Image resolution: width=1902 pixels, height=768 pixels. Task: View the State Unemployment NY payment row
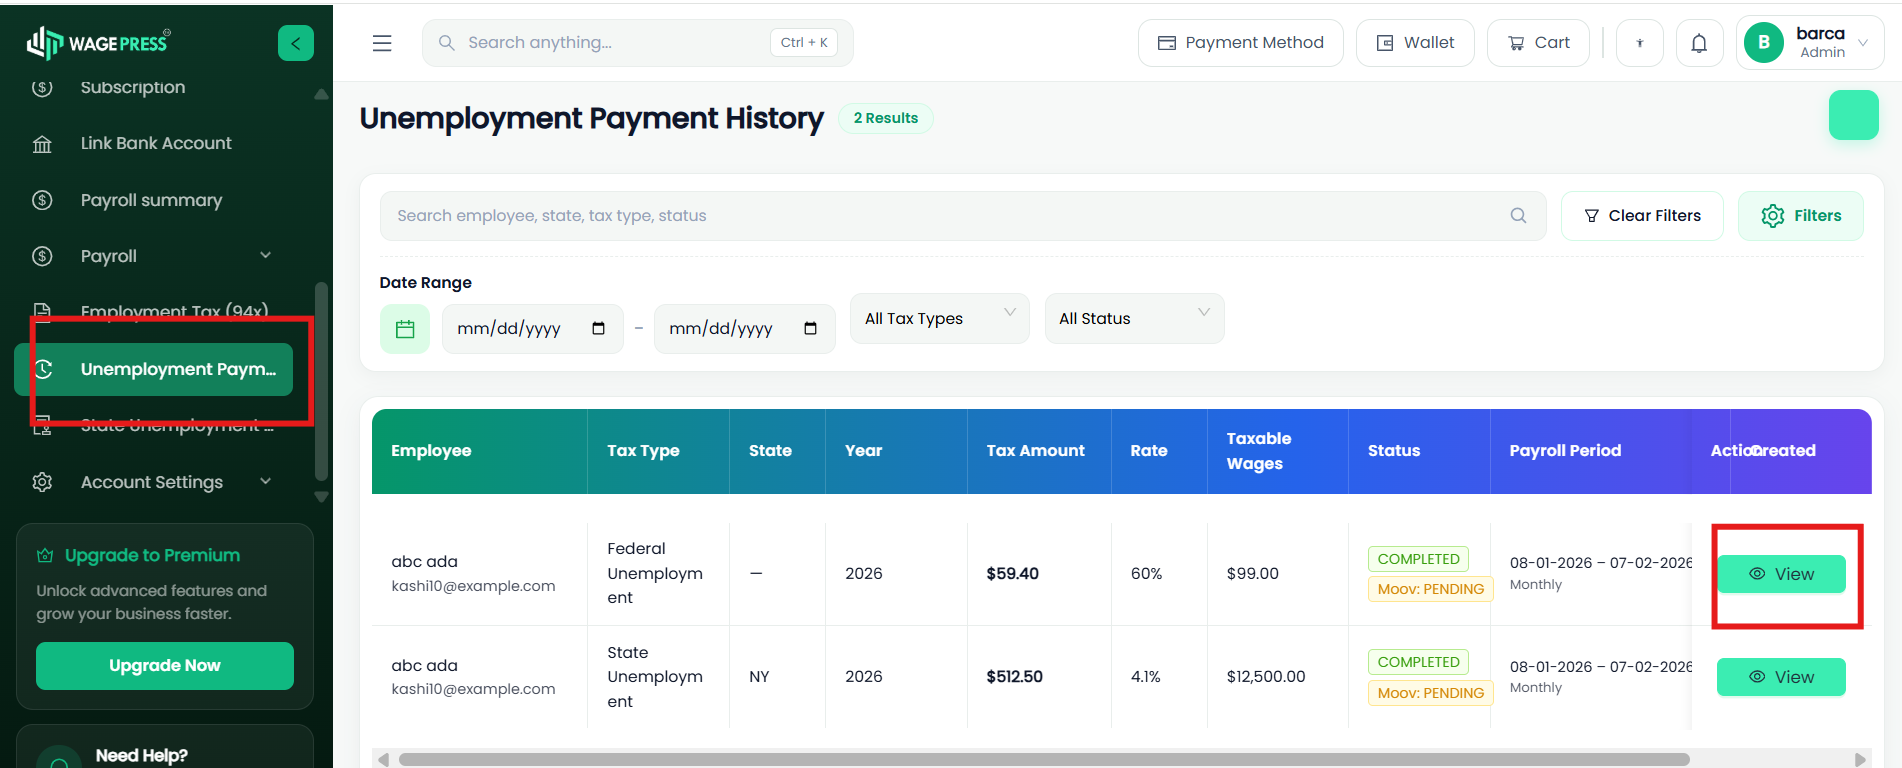[1781, 677]
